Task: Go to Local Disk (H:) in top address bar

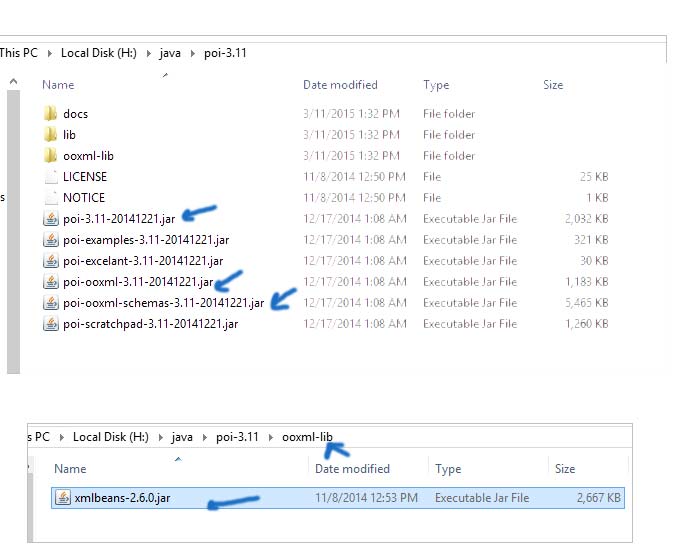Action: point(99,53)
